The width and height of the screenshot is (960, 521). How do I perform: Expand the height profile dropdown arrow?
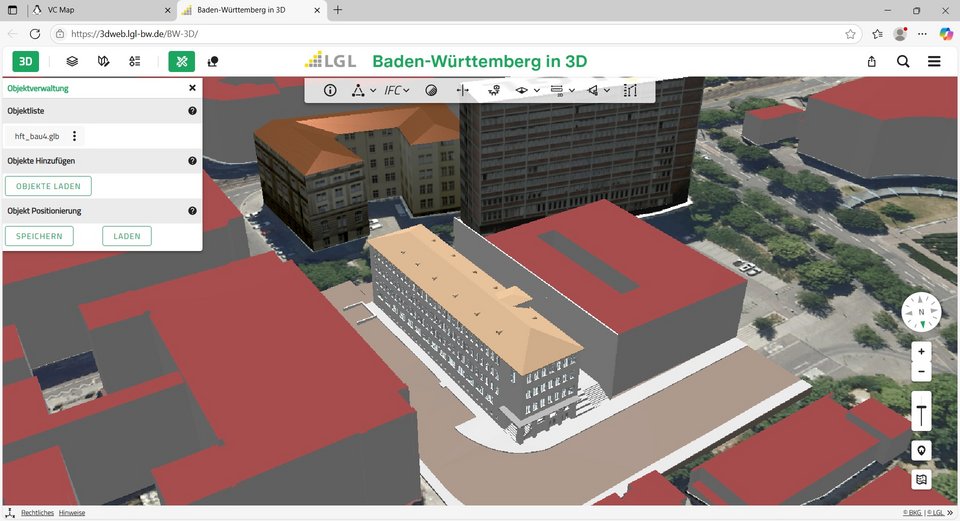click(572, 91)
